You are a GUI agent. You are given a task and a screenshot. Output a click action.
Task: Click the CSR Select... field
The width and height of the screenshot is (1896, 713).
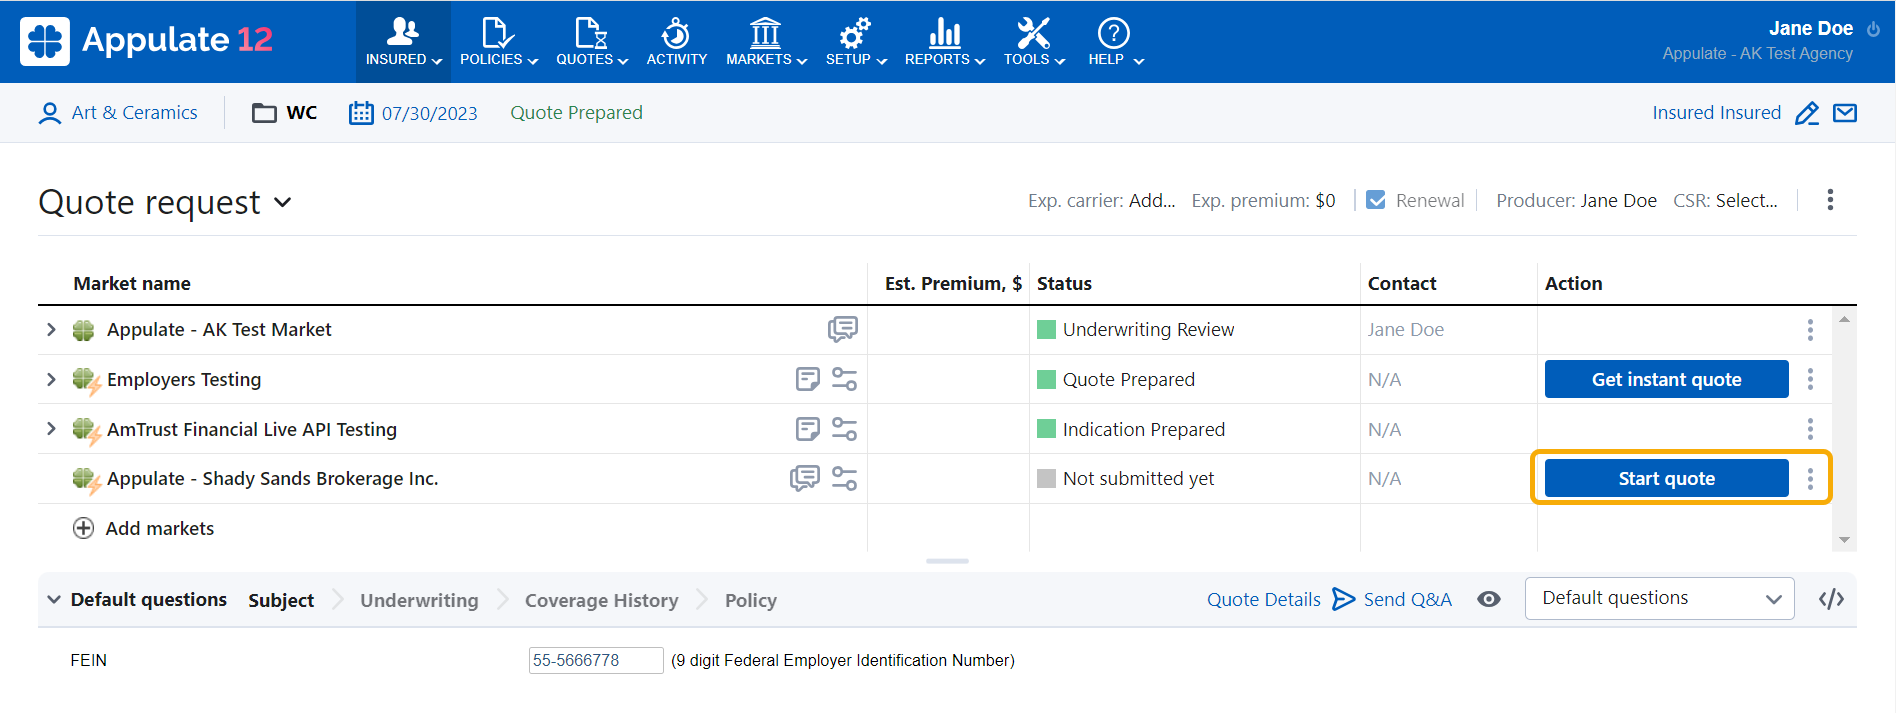[x=1746, y=201]
